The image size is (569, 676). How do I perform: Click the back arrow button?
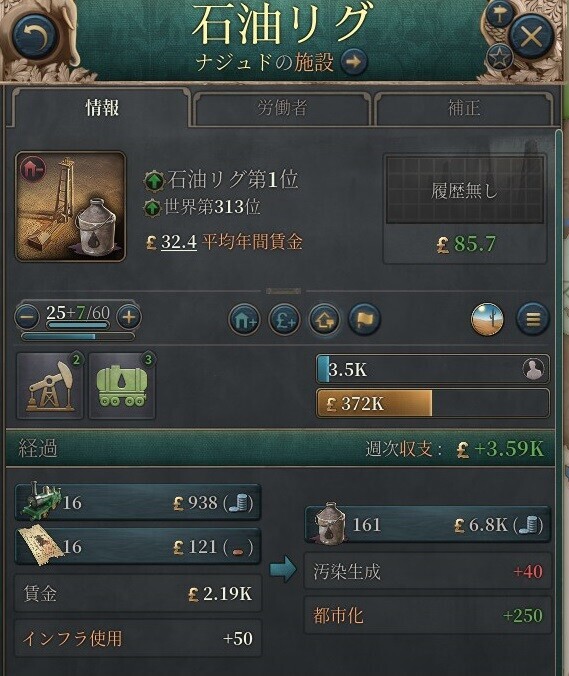(x=35, y=37)
